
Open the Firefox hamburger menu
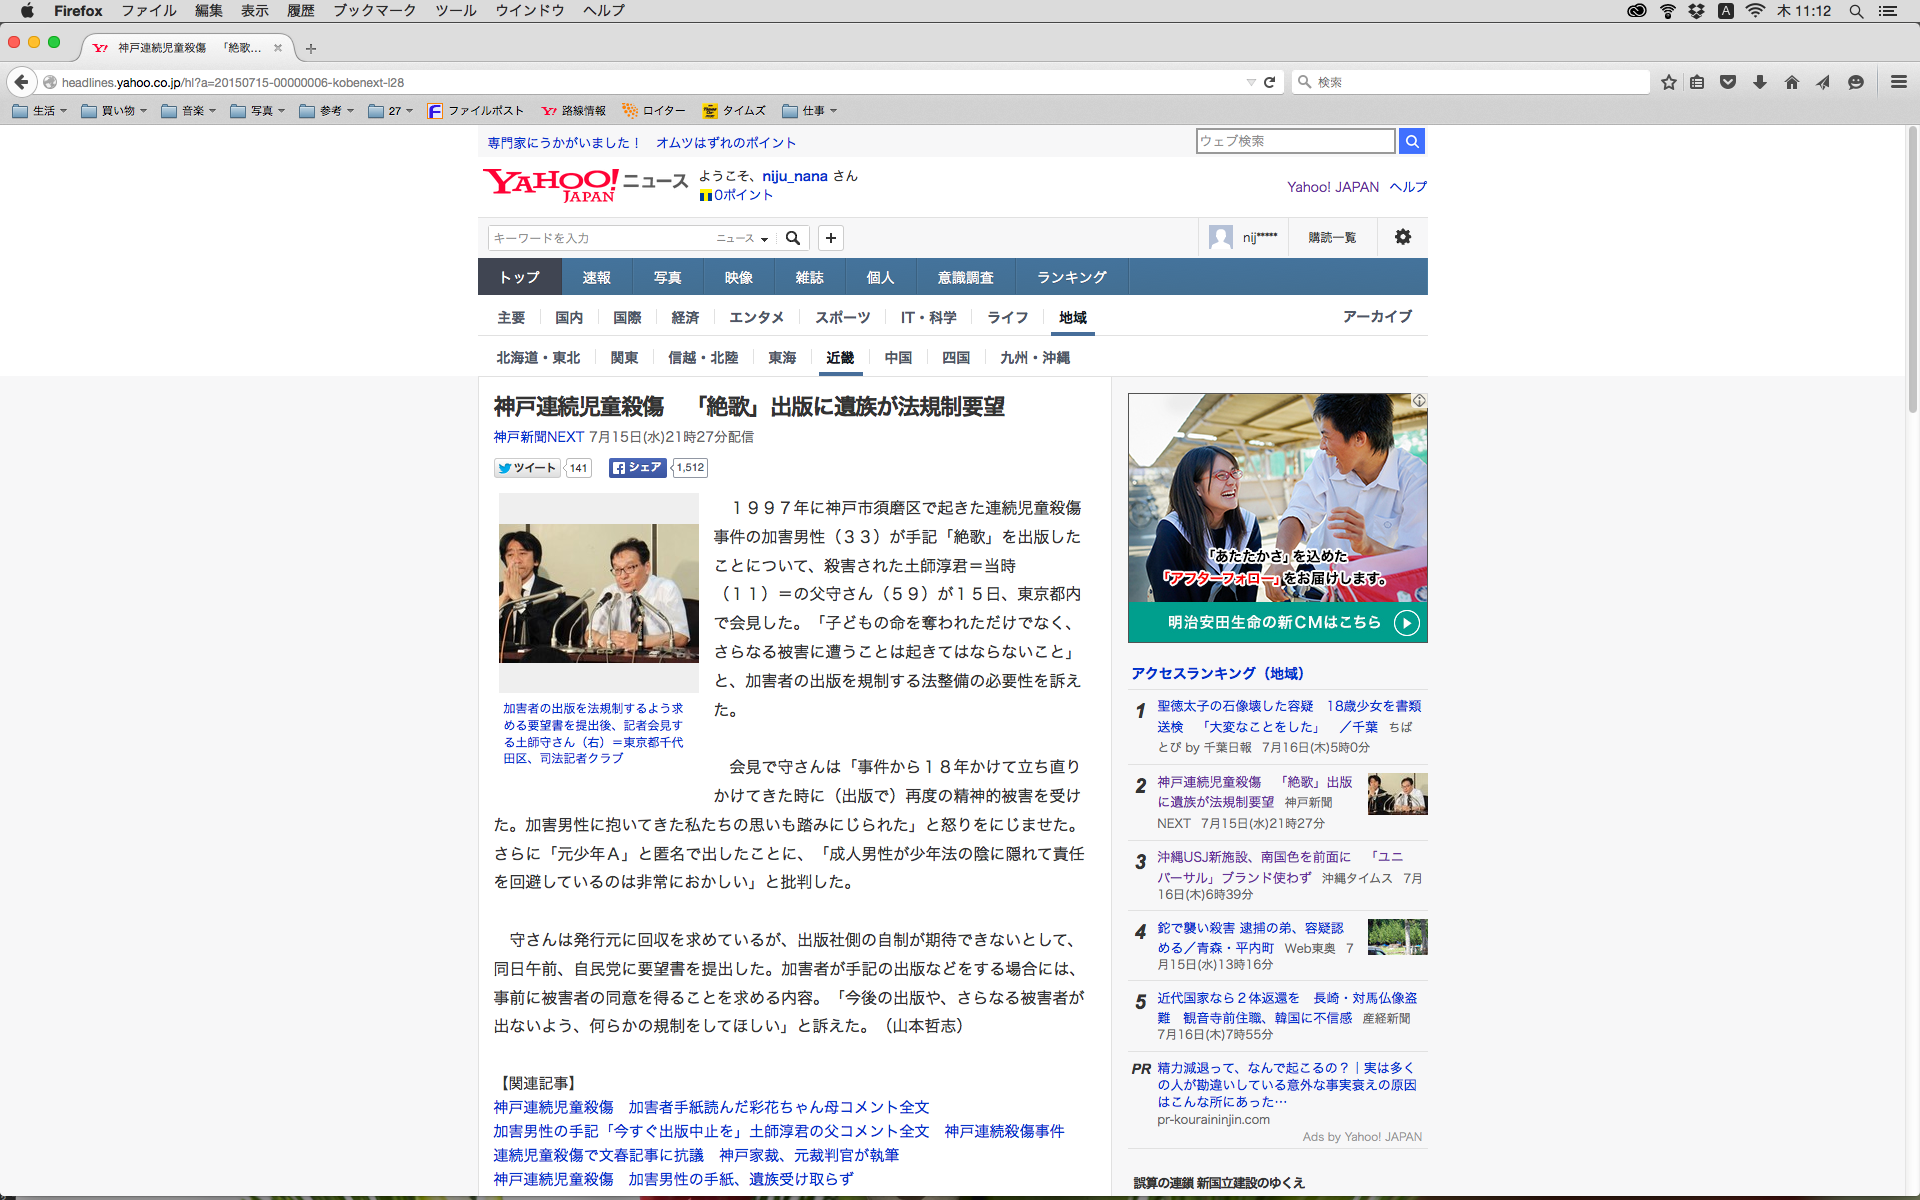pos(1898,82)
